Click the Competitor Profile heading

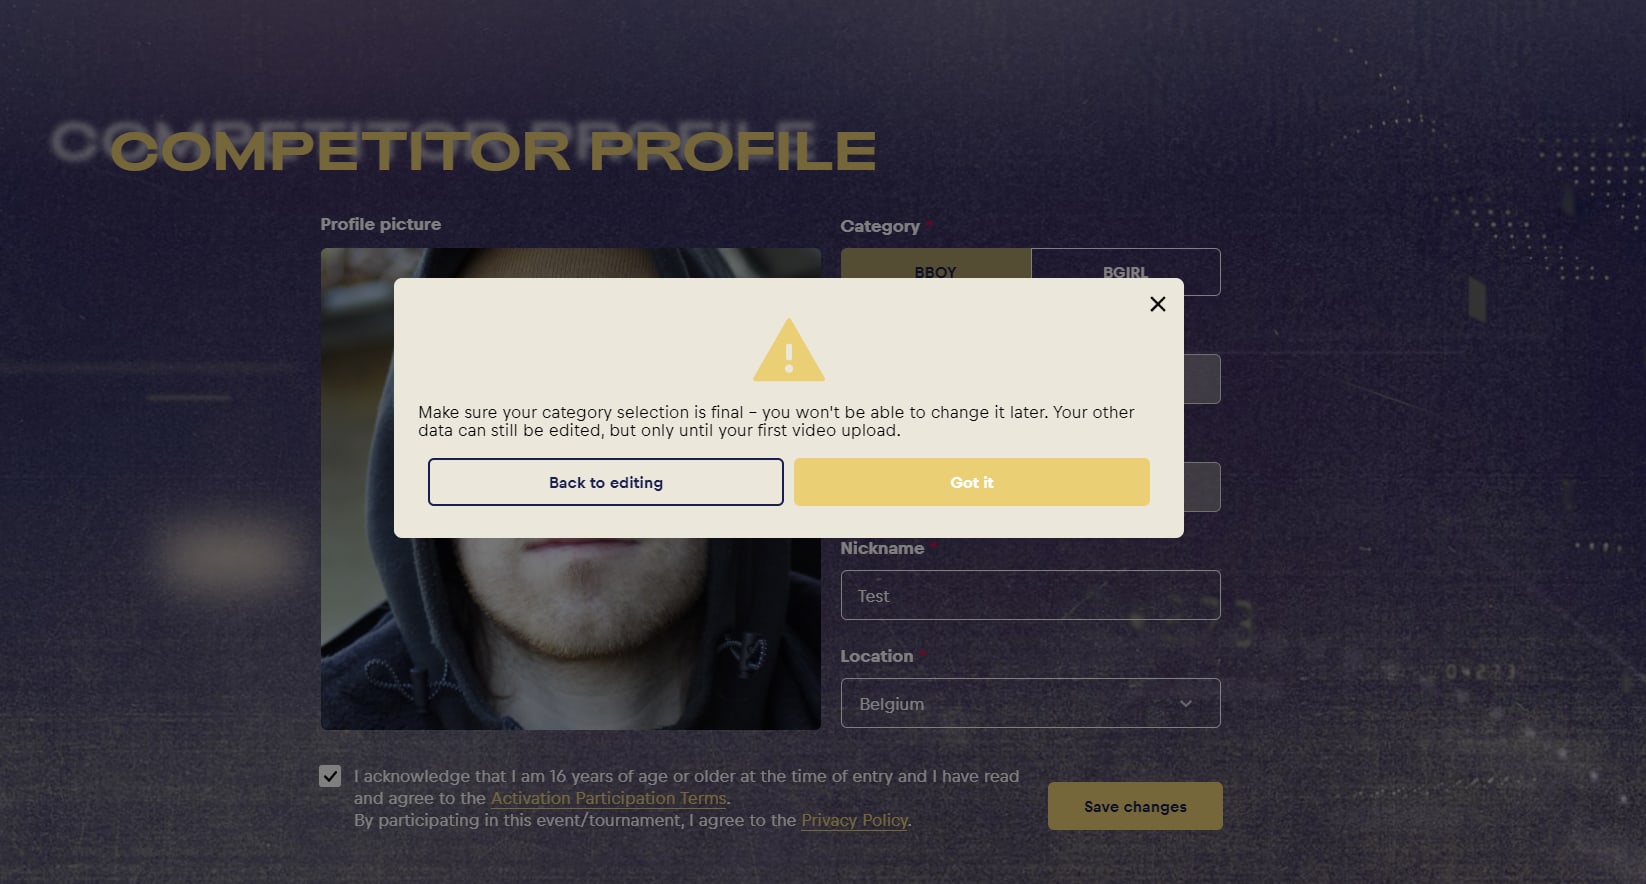(x=493, y=151)
